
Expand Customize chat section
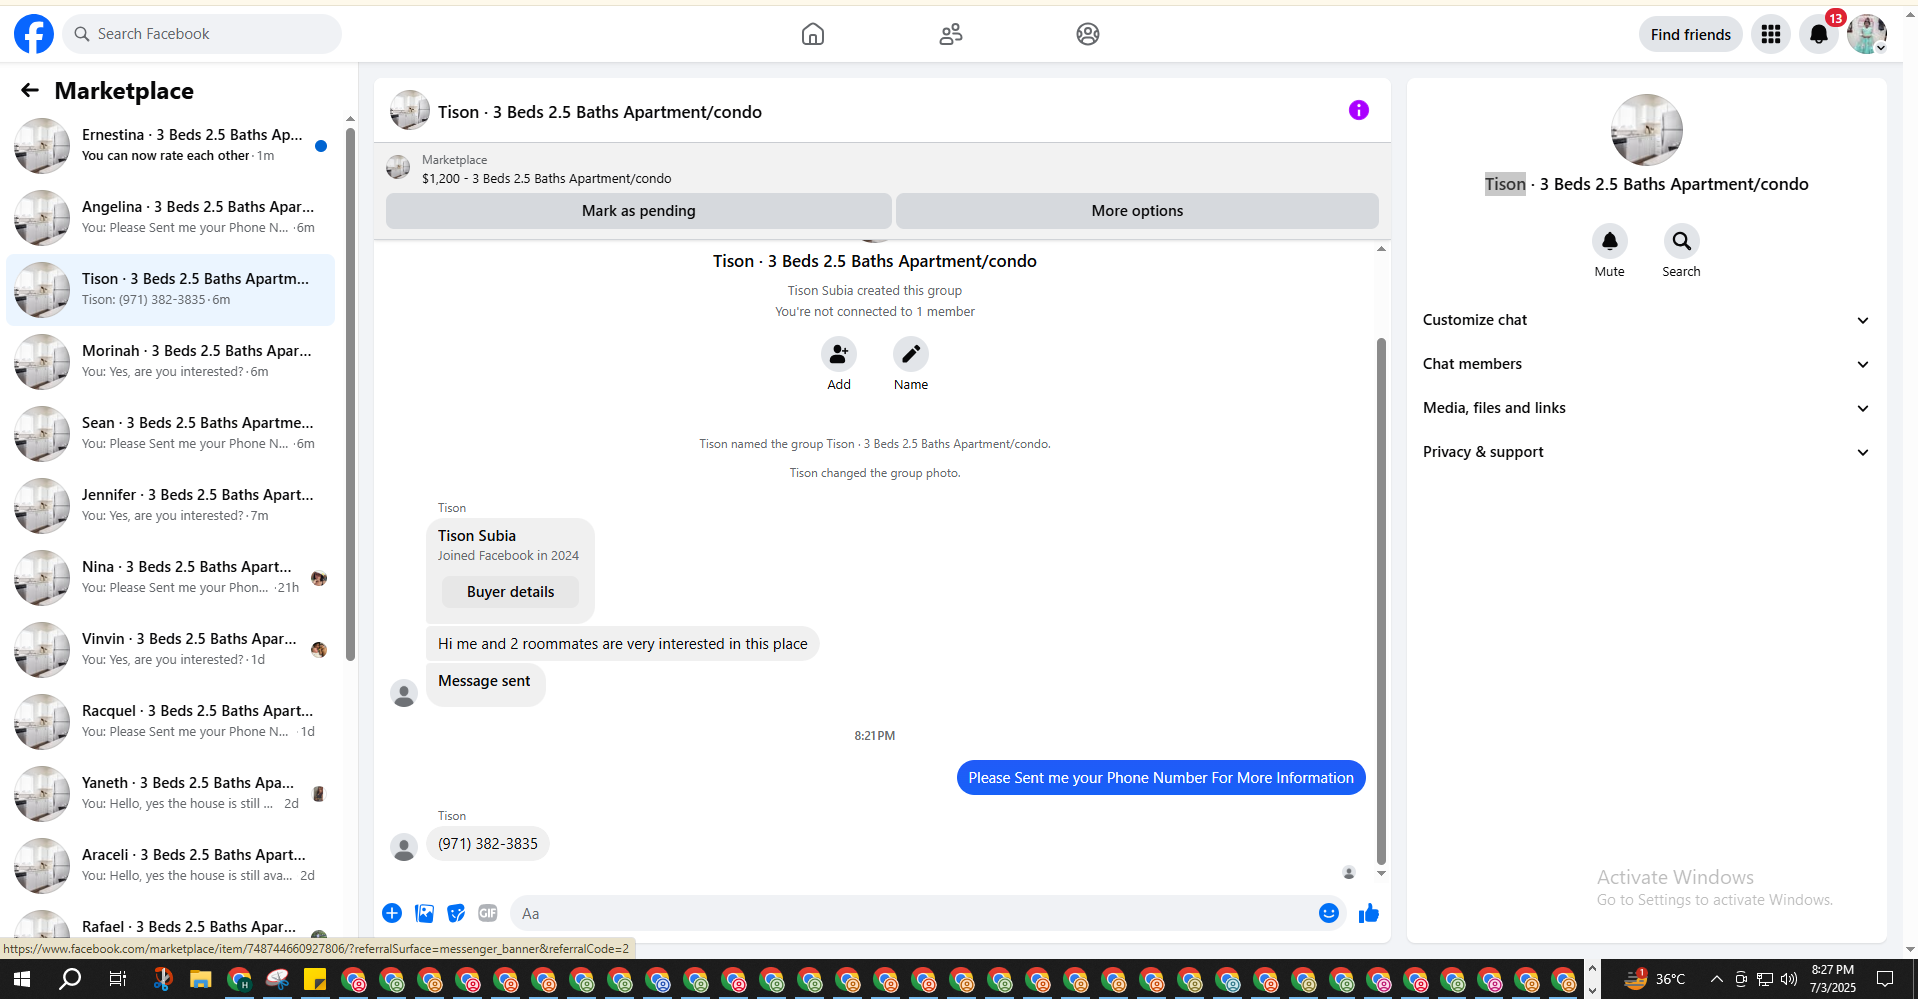1646,320
